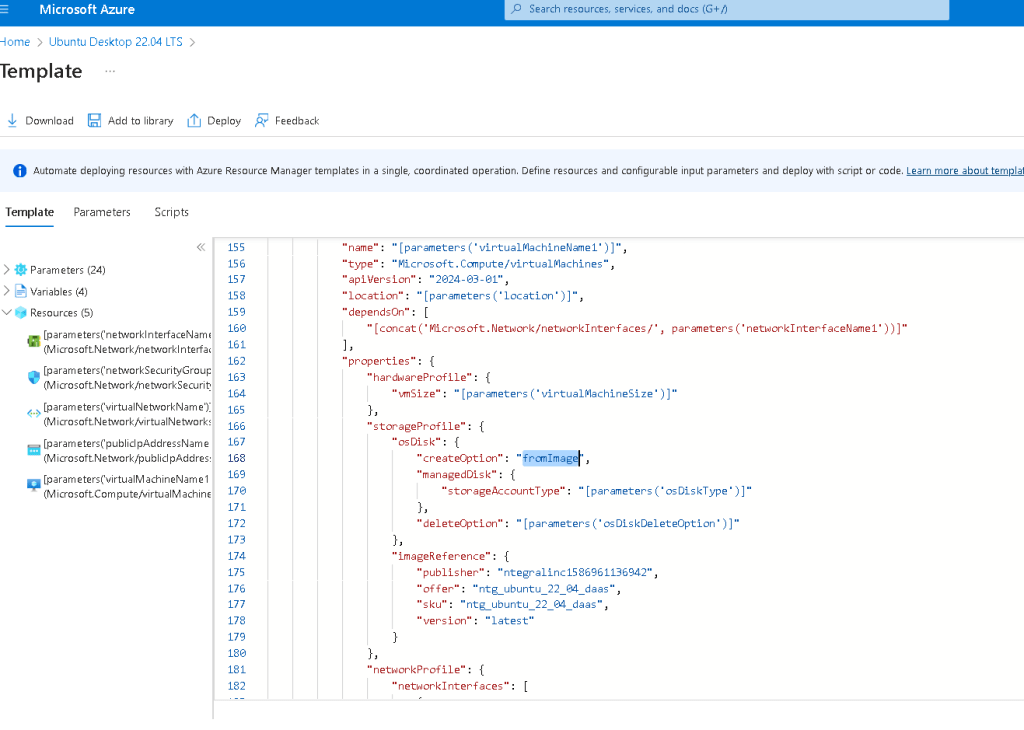Open the ellipsis menu beside Template title

pyautogui.click(x=110, y=71)
